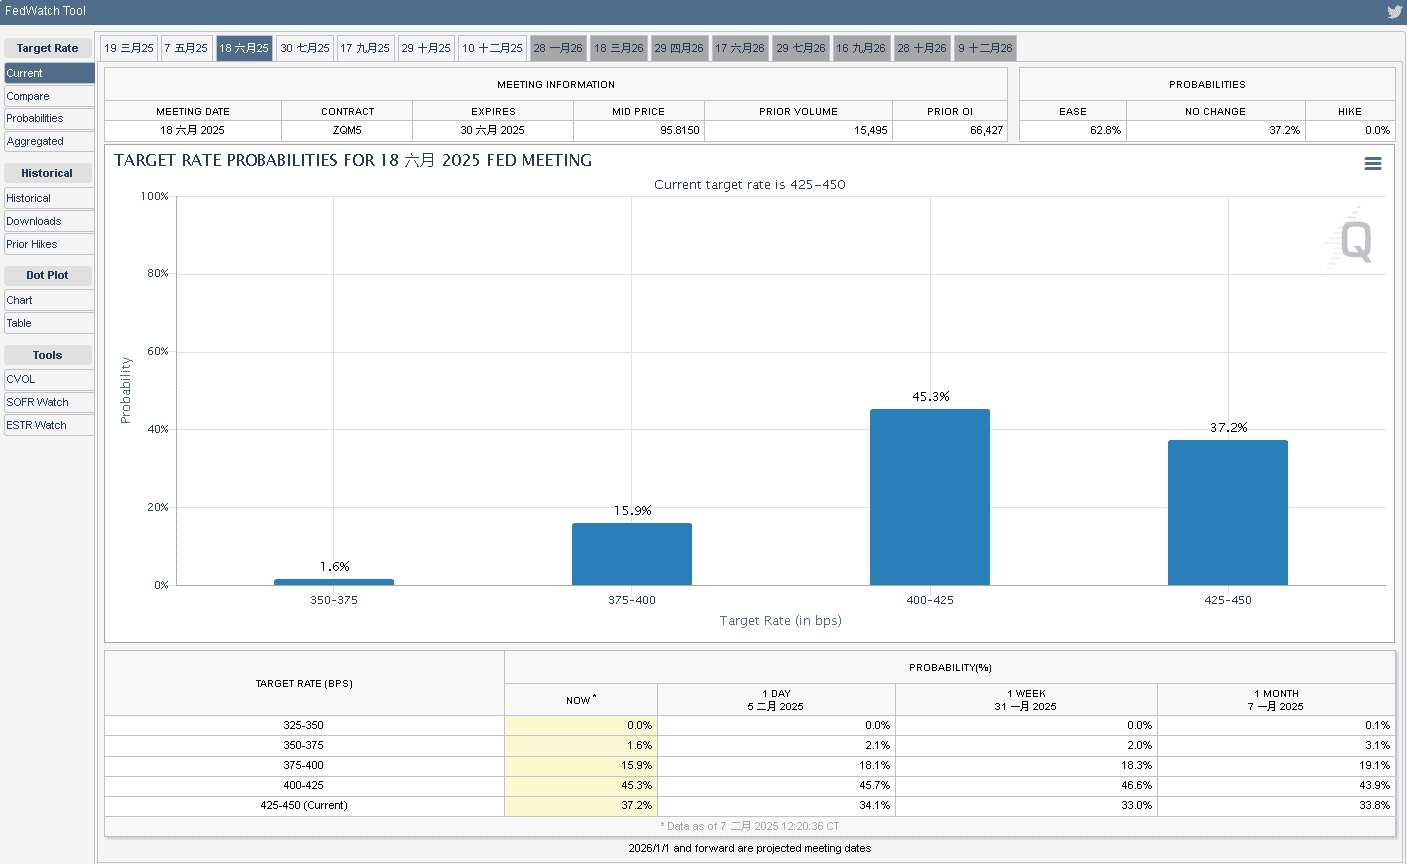Click the prior OI value 66,427
This screenshot has width=1407, height=864.
click(950, 131)
